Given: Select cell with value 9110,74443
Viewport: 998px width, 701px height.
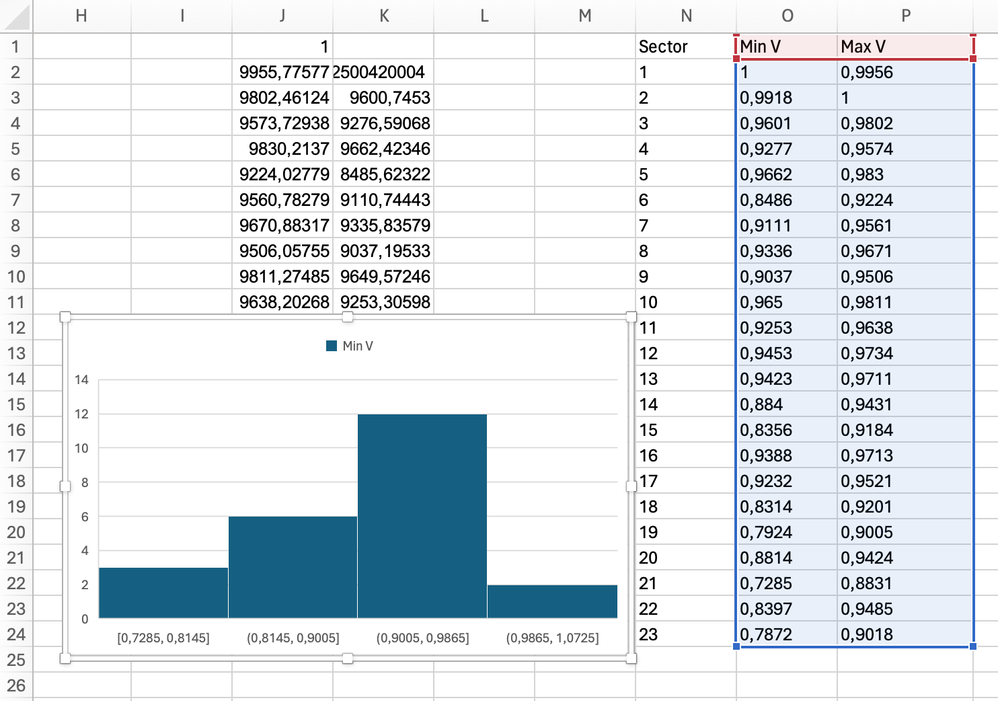Looking at the screenshot, I should 383,200.
